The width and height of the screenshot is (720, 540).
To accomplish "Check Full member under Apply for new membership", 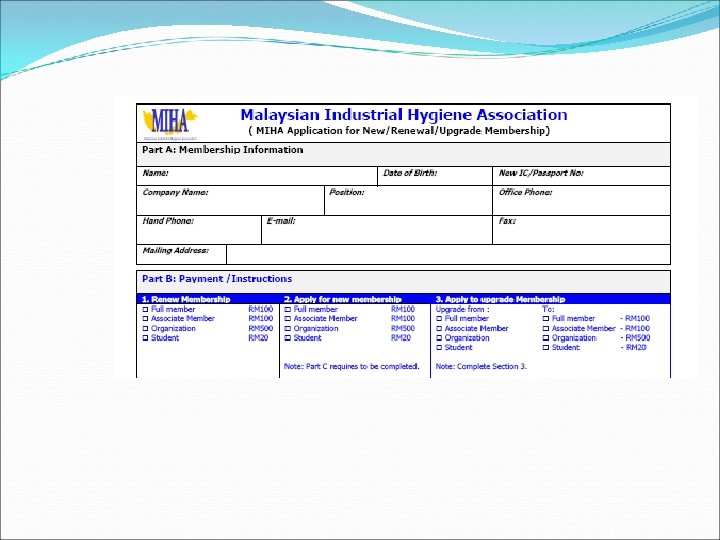I will tap(288, 309).
